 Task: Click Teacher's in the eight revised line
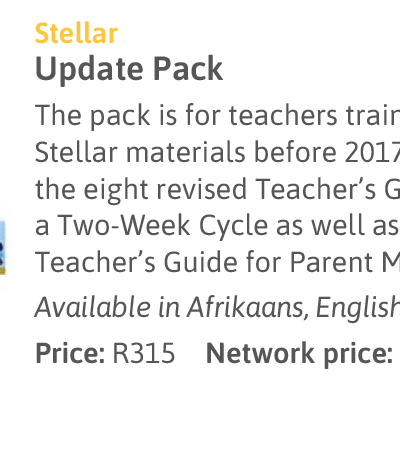(315, 189)
